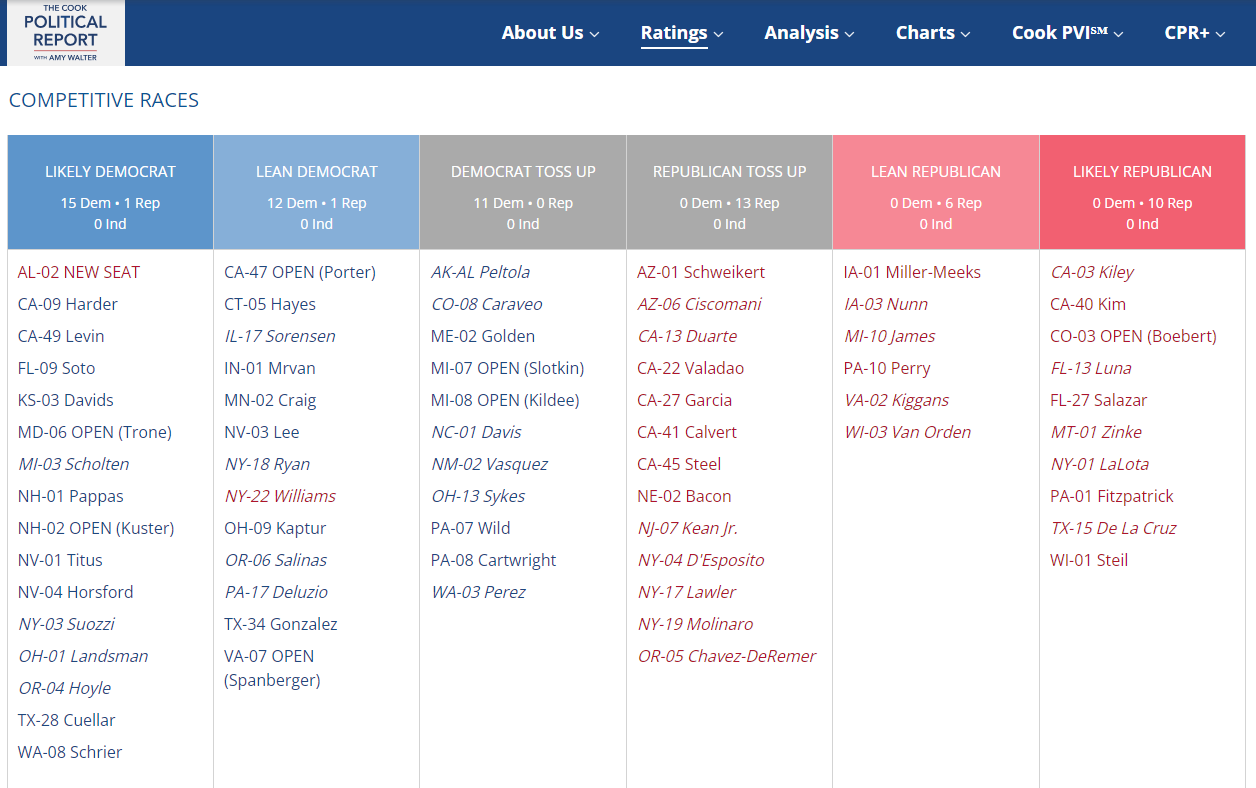1256x788 pixels.
Task: Open the MI-07 OPEN (Slotkin) race
Action: pyautogui.click(x=508, y=368)
